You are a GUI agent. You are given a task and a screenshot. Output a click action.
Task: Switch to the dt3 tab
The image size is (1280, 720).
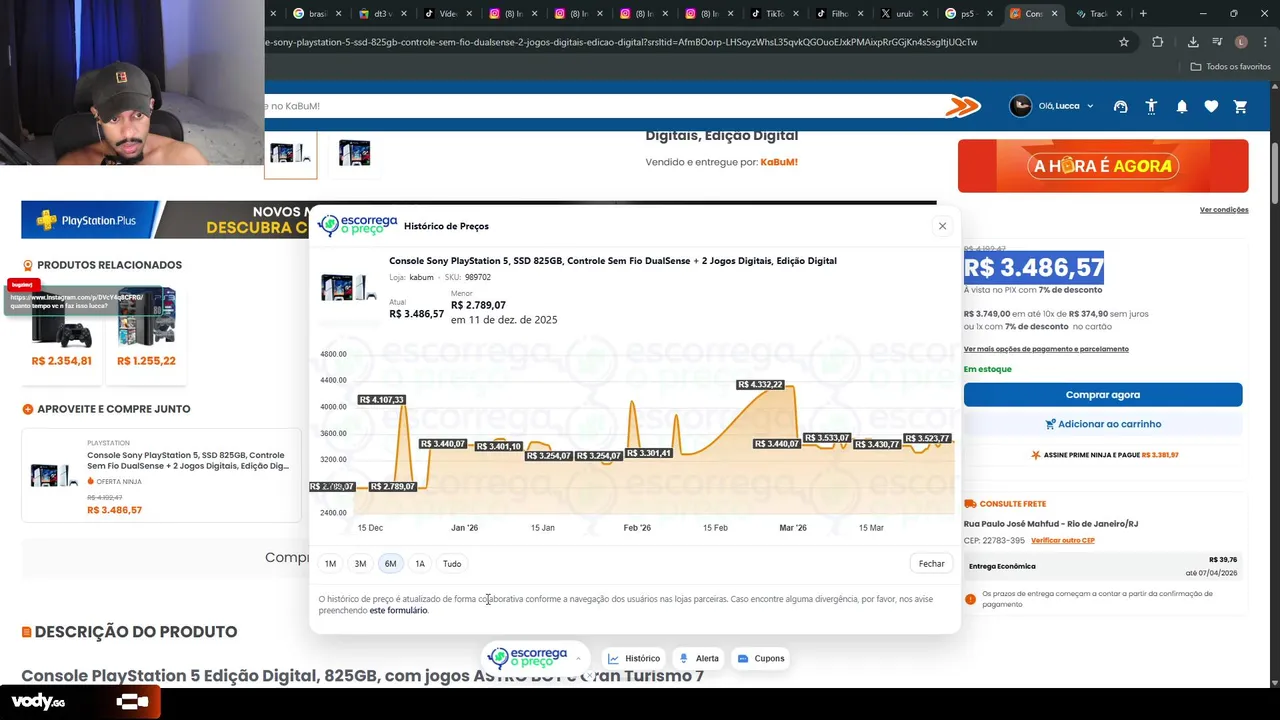(382, 14)
